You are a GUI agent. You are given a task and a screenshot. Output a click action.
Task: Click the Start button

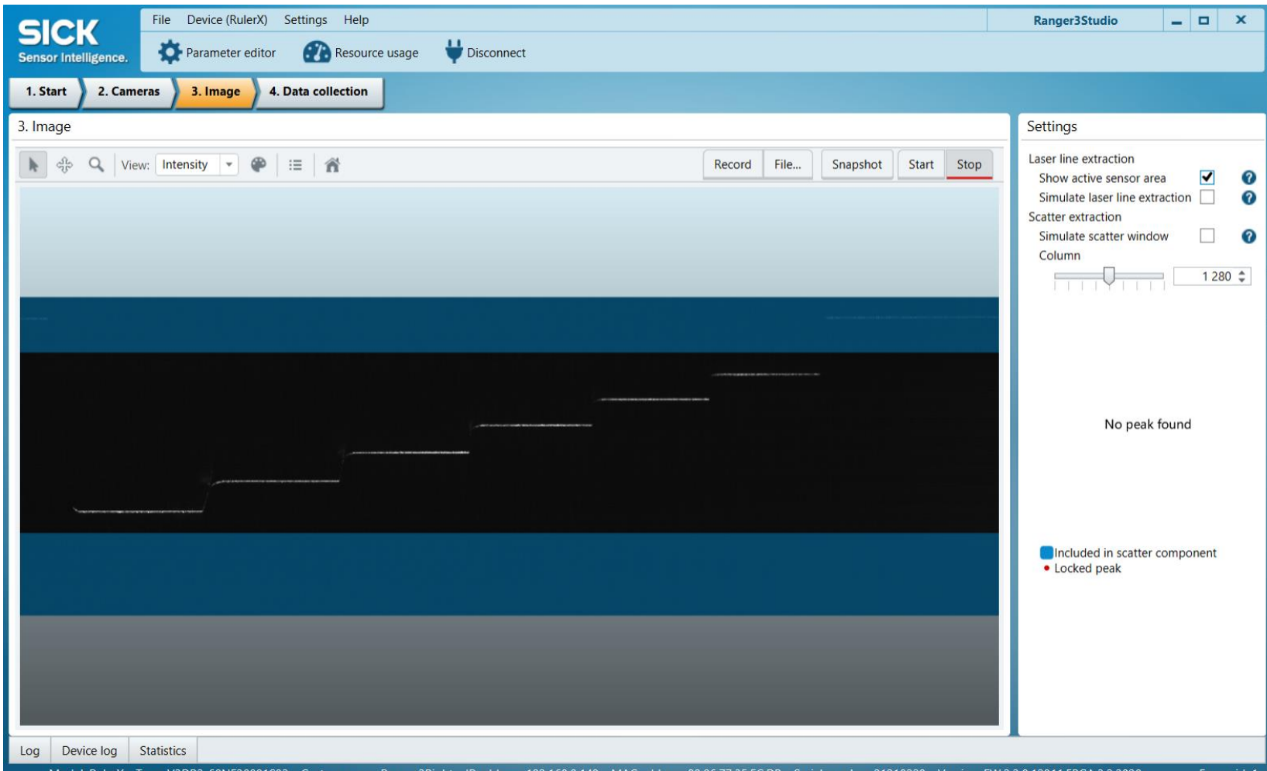pyautogui.click(x=921, y=165)
